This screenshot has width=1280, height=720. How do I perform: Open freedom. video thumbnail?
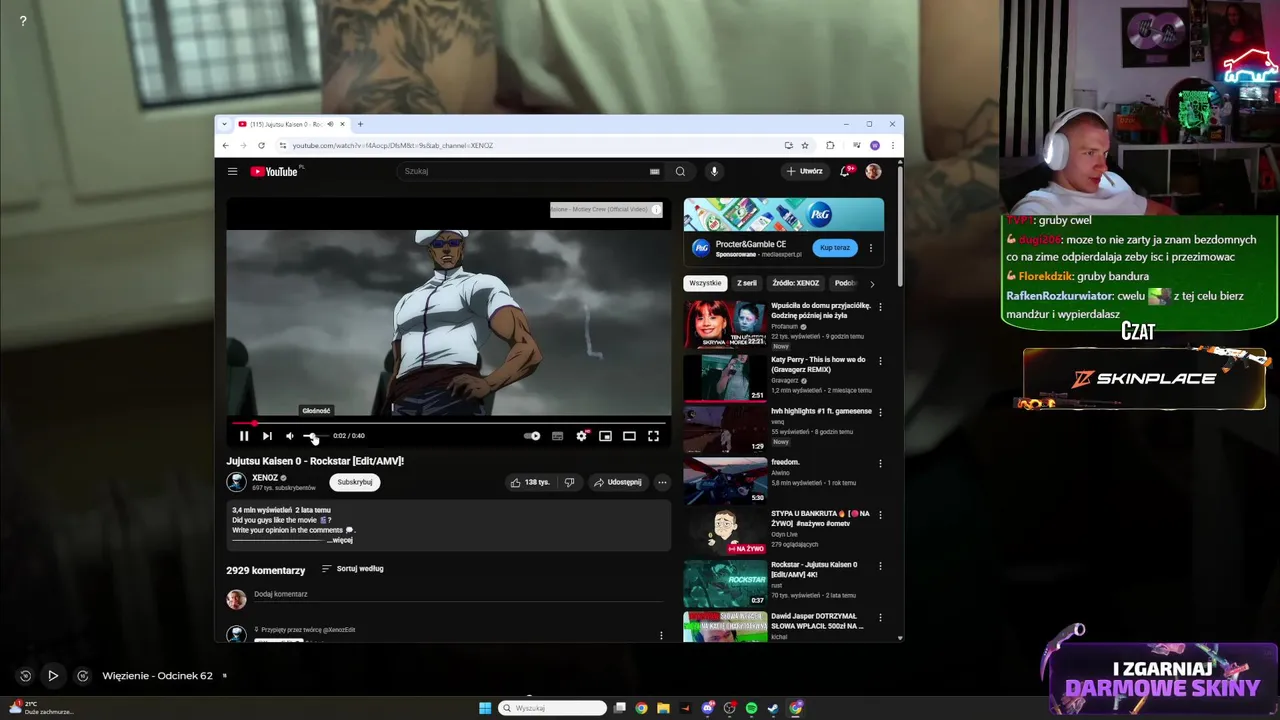coord(725,481)
